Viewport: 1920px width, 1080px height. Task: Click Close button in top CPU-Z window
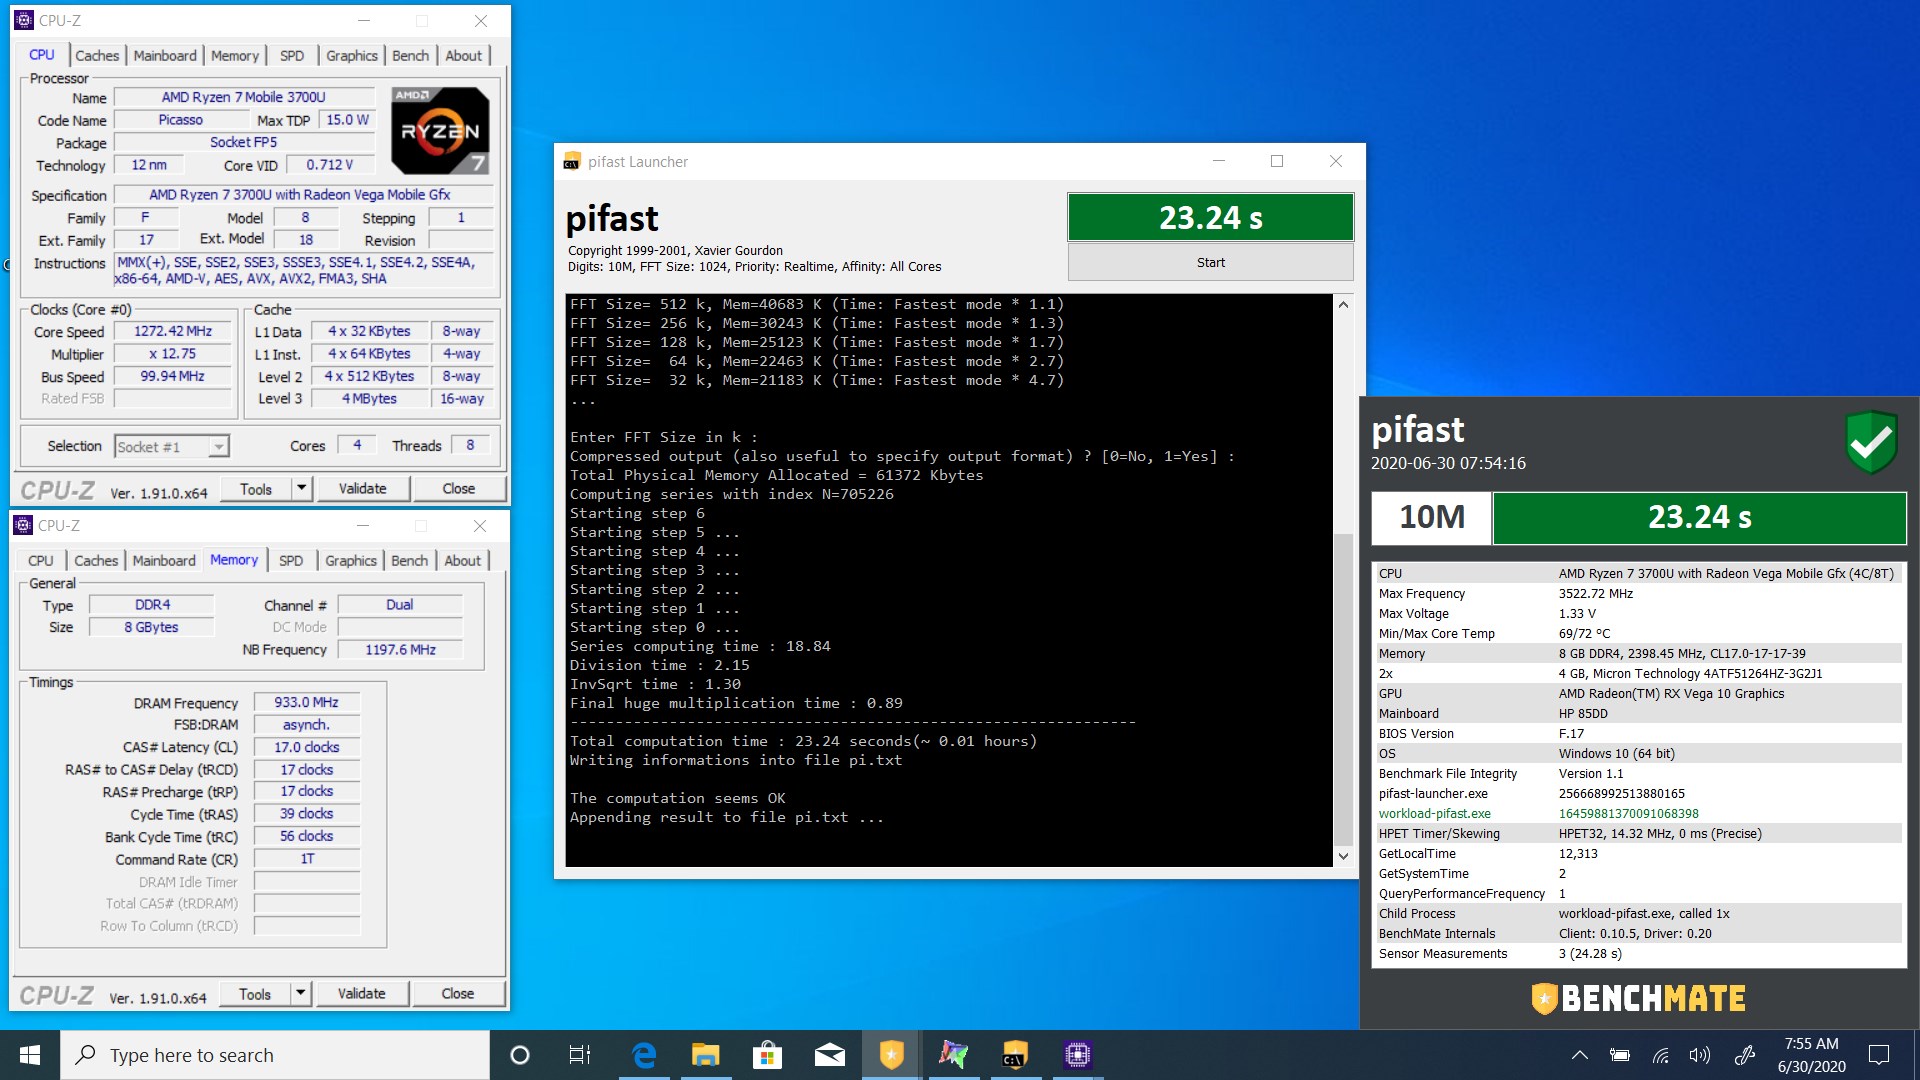458,488
